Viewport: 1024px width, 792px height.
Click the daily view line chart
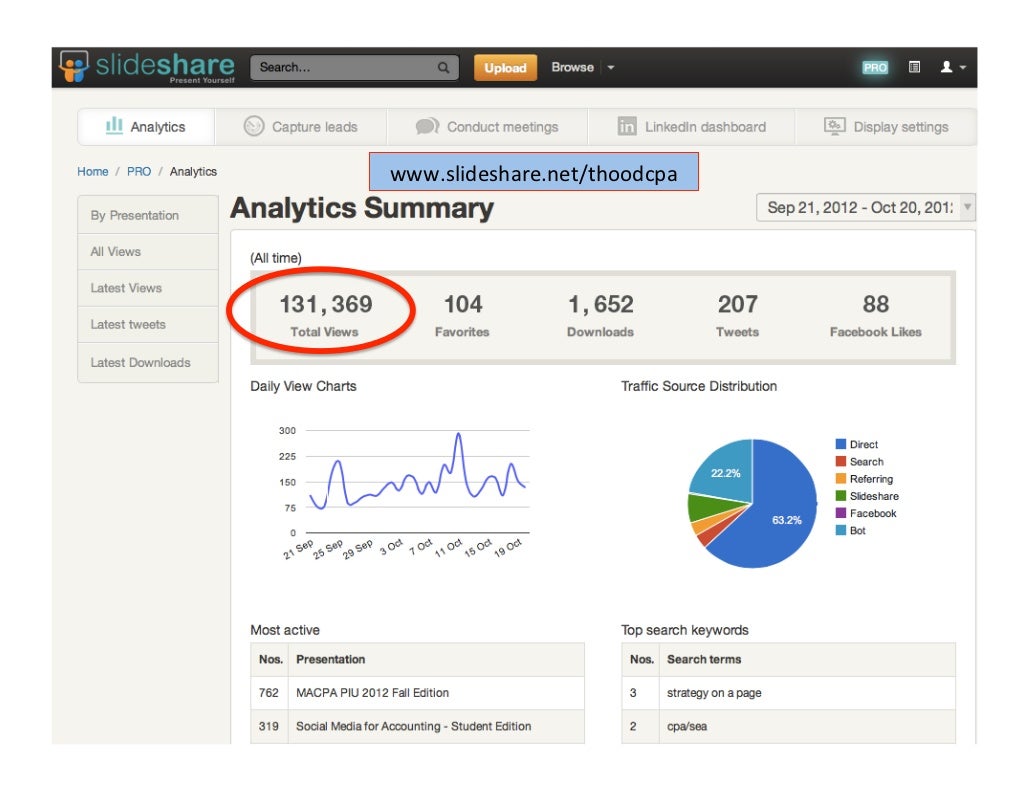[x=417, y=483]
